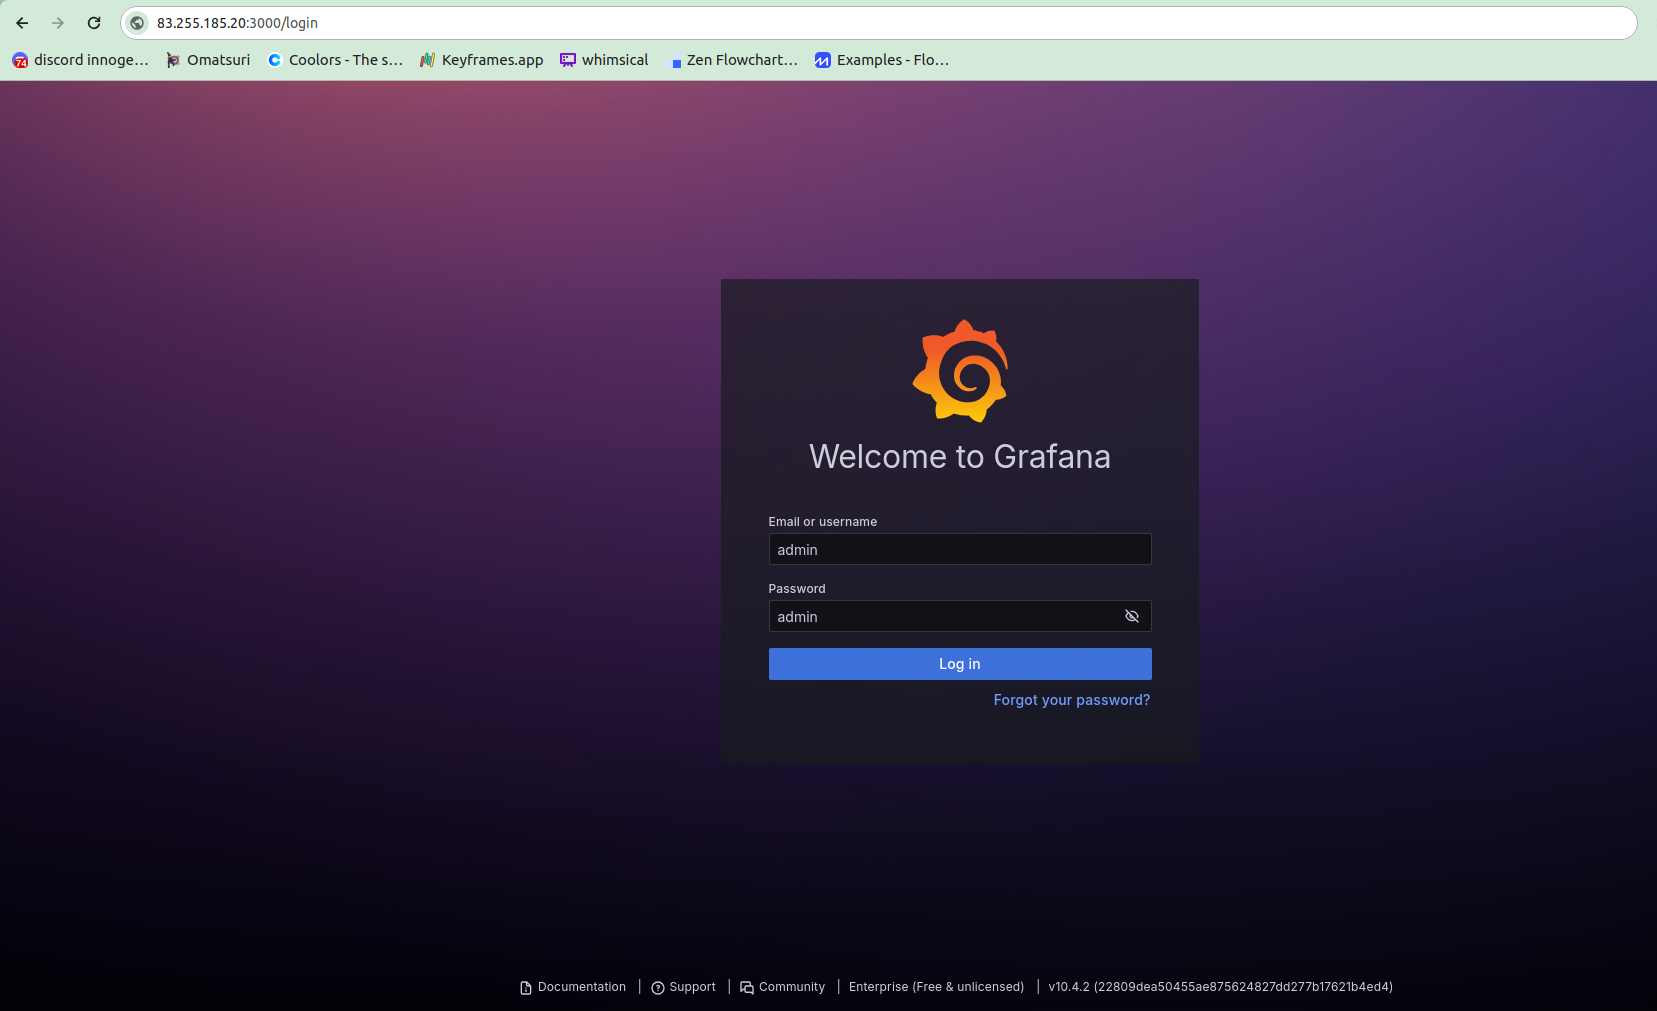Click the browser forward arrow
This screenshot has width=1657, height=1011.
tap(58, 23)
